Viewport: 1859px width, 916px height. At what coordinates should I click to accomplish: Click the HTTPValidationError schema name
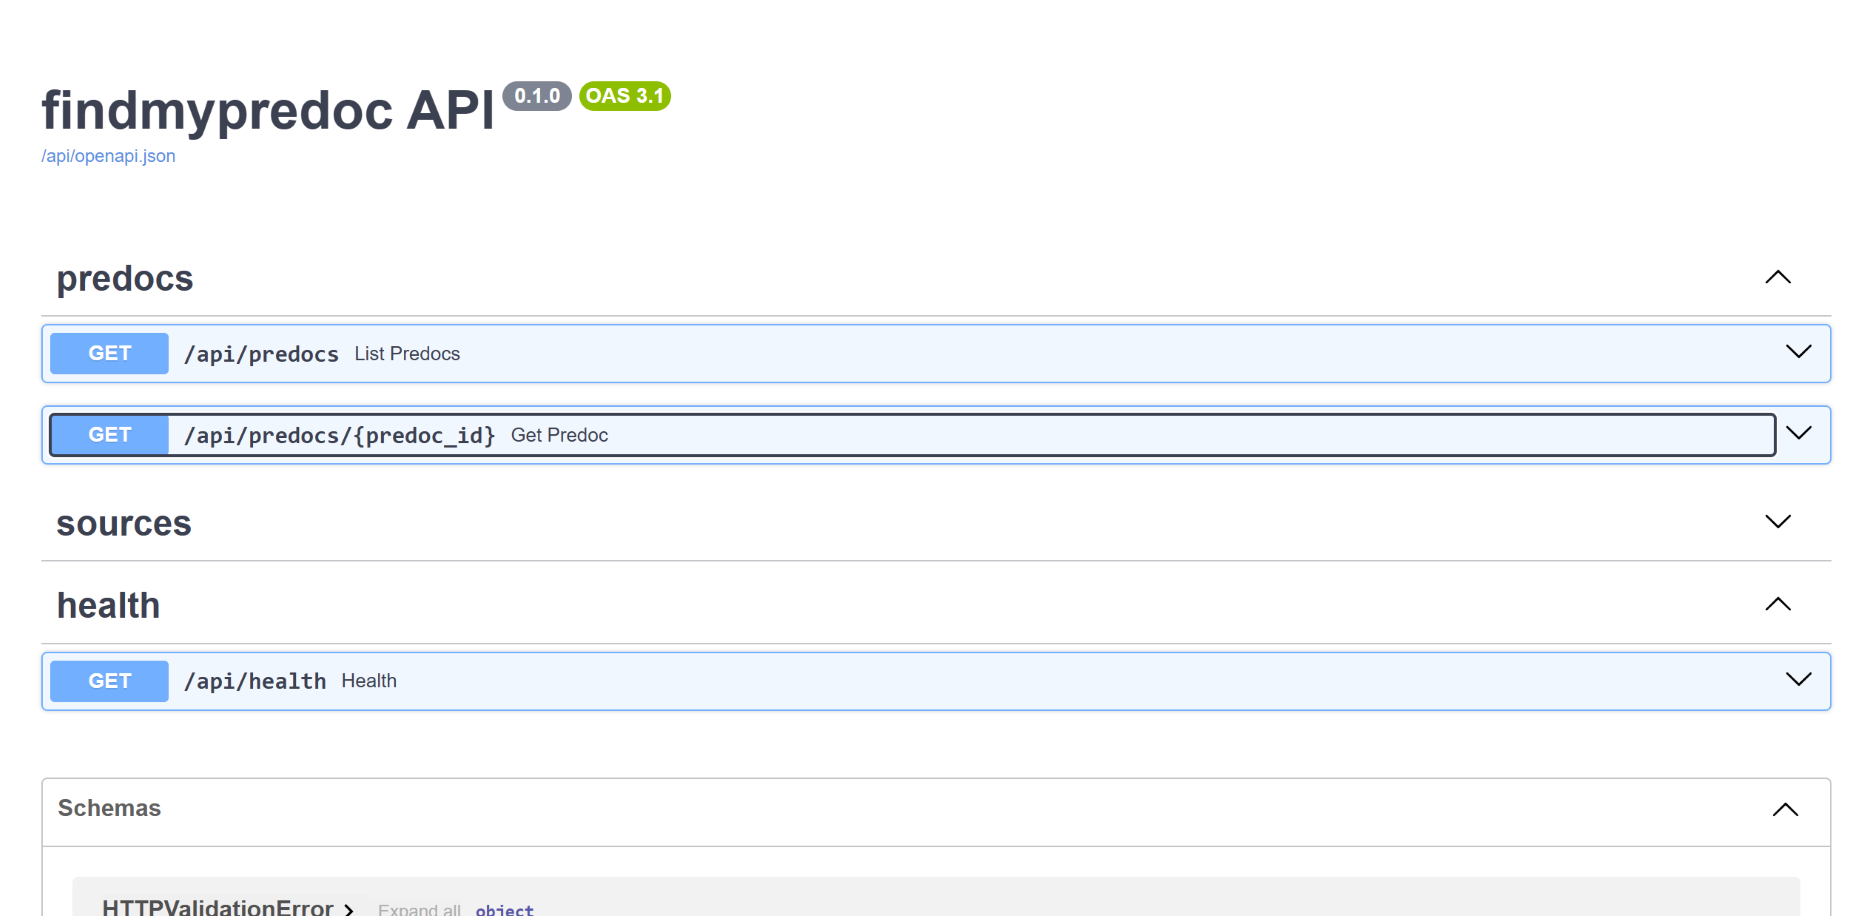tap(218, 907)
